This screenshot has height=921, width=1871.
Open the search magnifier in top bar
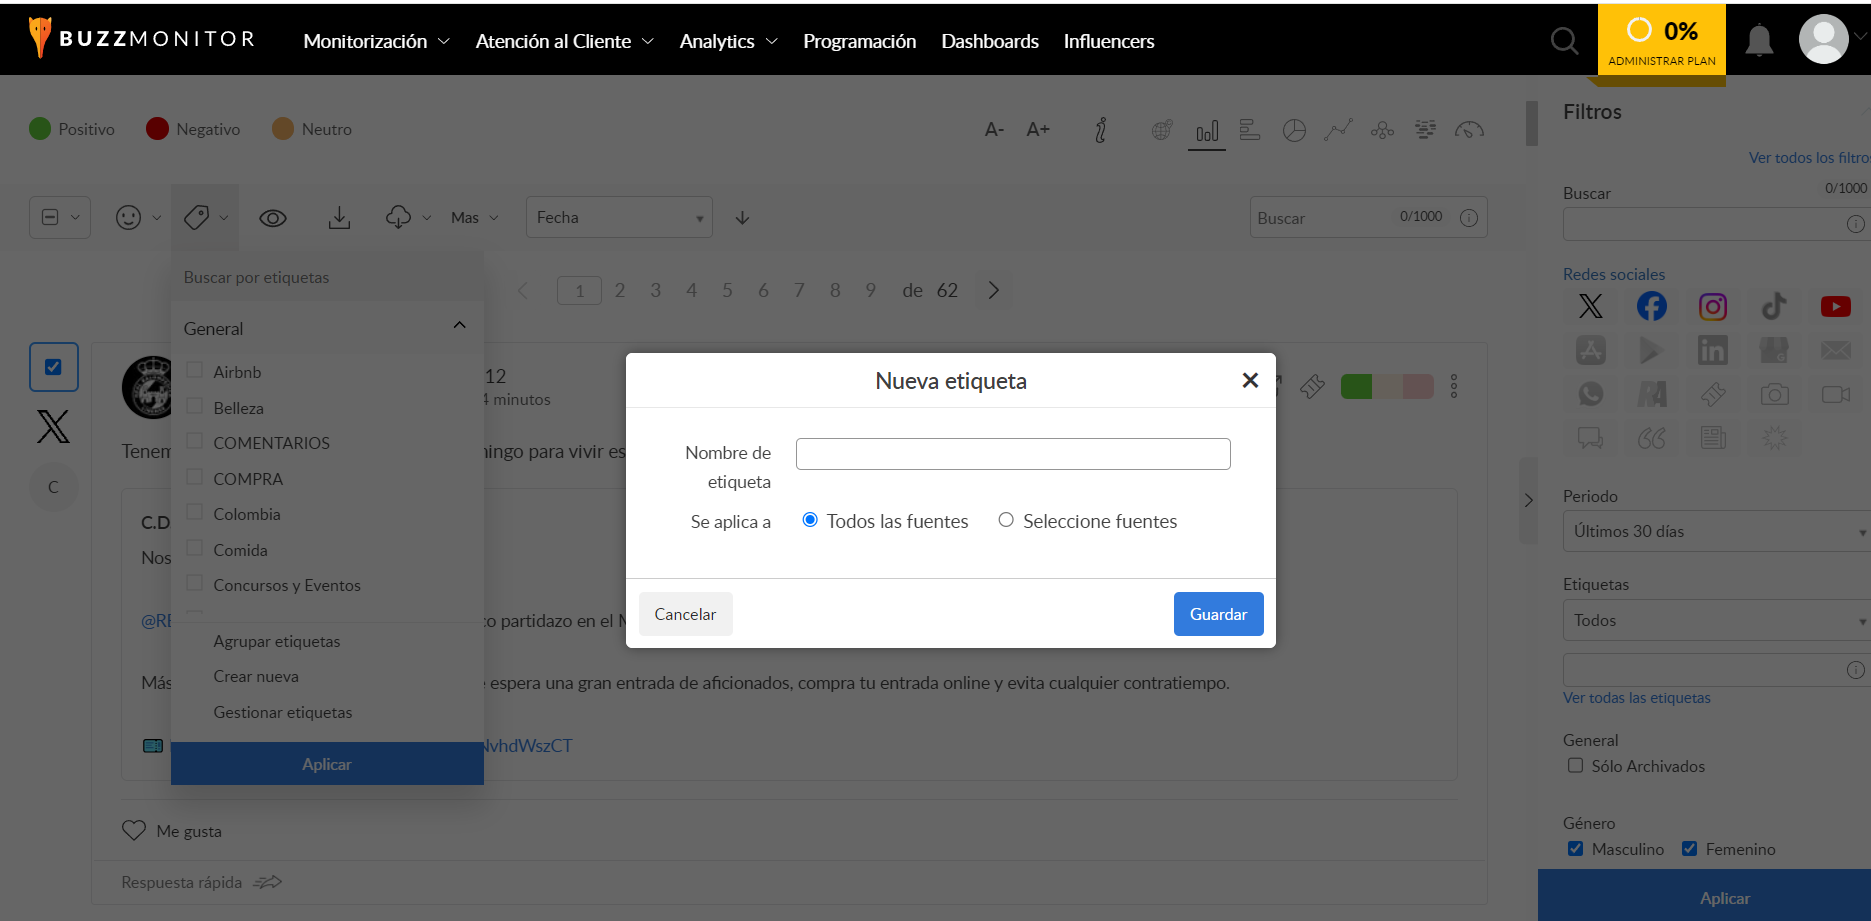(x=1564, y=41)
